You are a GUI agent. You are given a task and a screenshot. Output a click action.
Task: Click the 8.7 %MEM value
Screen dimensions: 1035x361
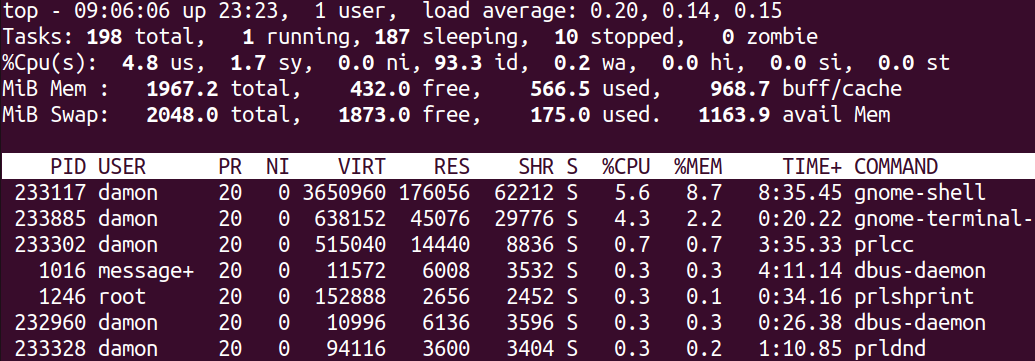tap(704, 193)
